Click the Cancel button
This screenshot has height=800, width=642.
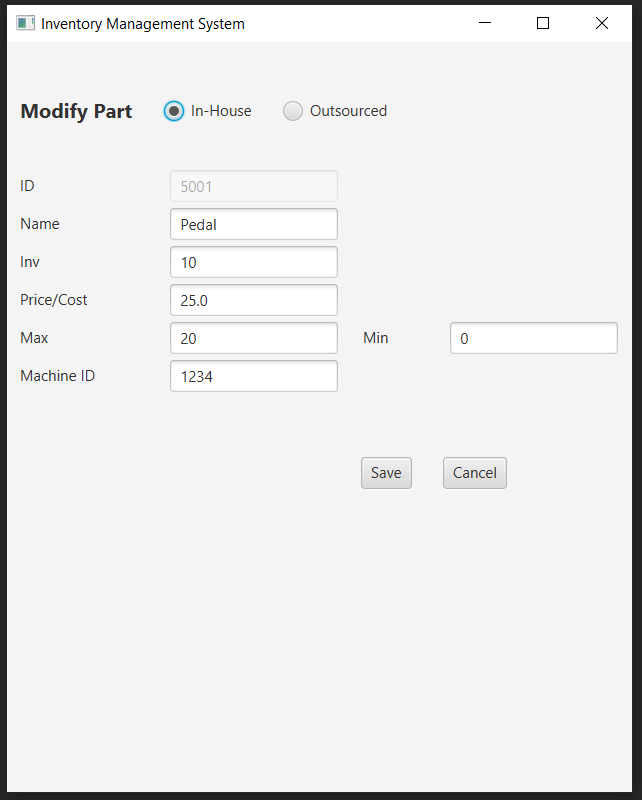(x=474, y=472)
